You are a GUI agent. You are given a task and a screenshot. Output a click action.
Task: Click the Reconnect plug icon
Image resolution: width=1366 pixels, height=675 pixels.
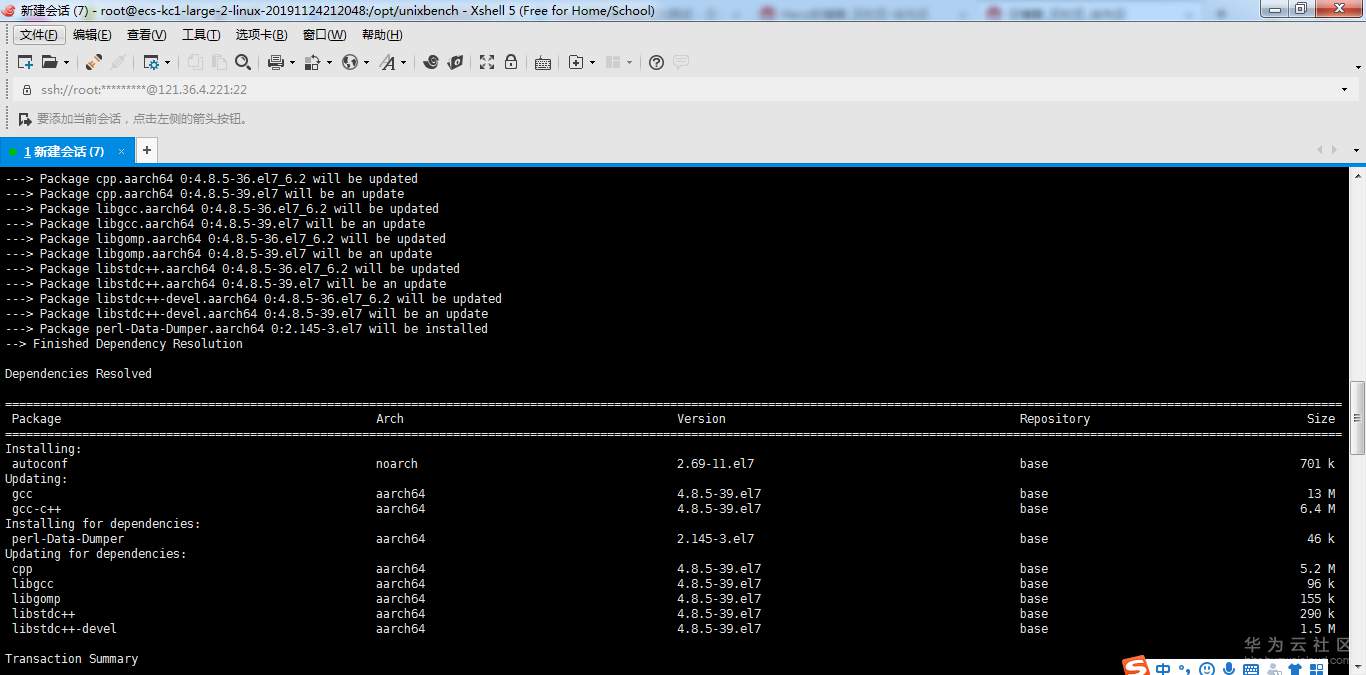[x=93, y=62]
